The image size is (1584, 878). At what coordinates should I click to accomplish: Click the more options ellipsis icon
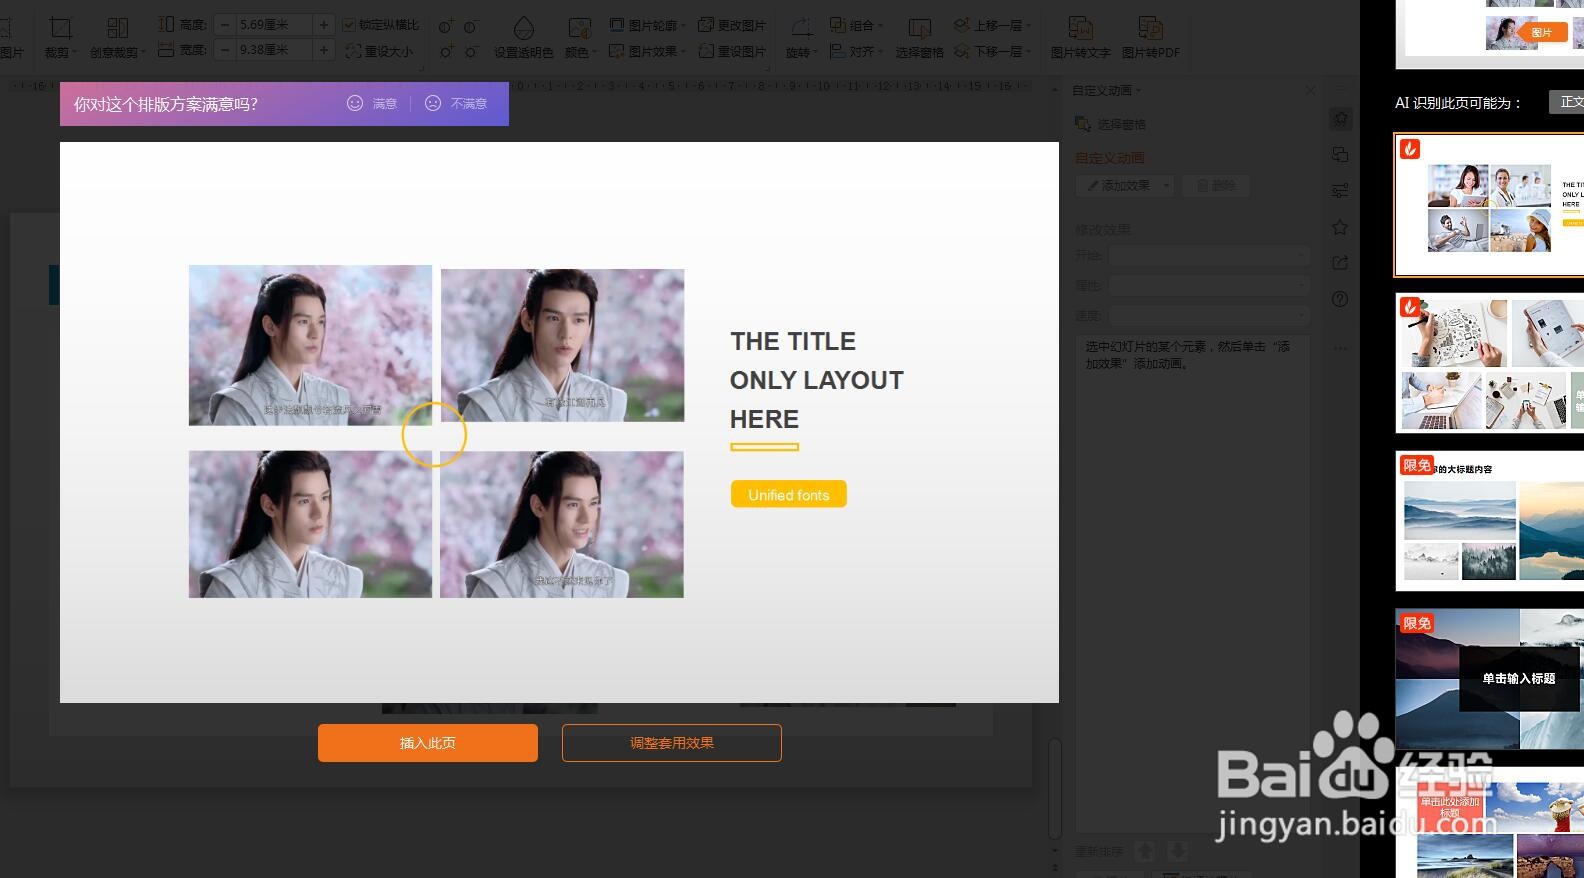tap(1341, 348)
